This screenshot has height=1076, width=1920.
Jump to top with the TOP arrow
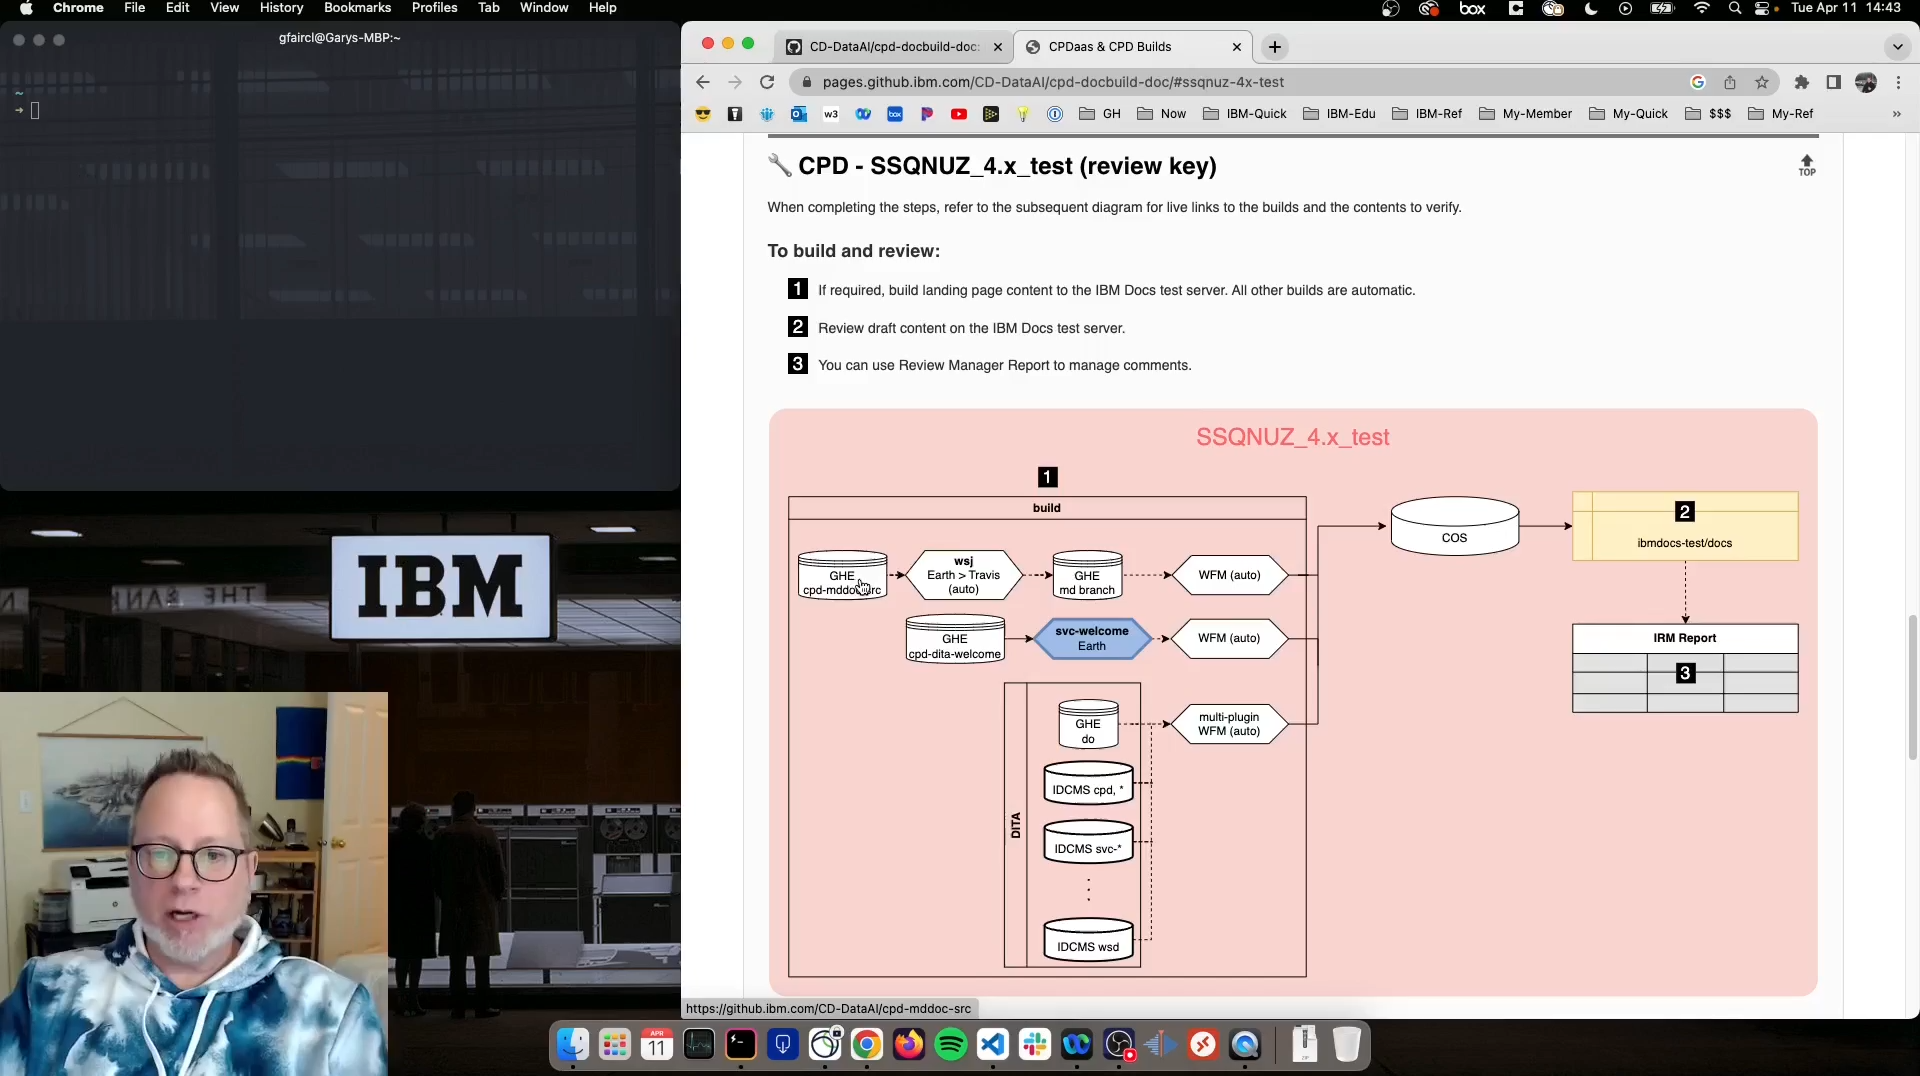[x=1807, y=165]
